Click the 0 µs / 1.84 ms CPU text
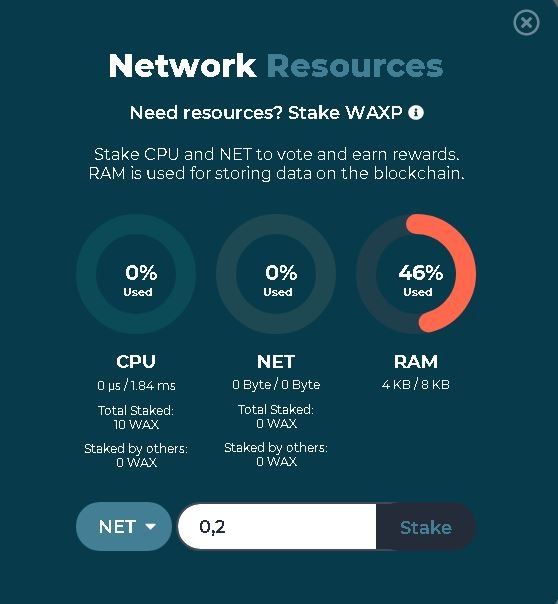The image size is (558, 604). point(136,385)
